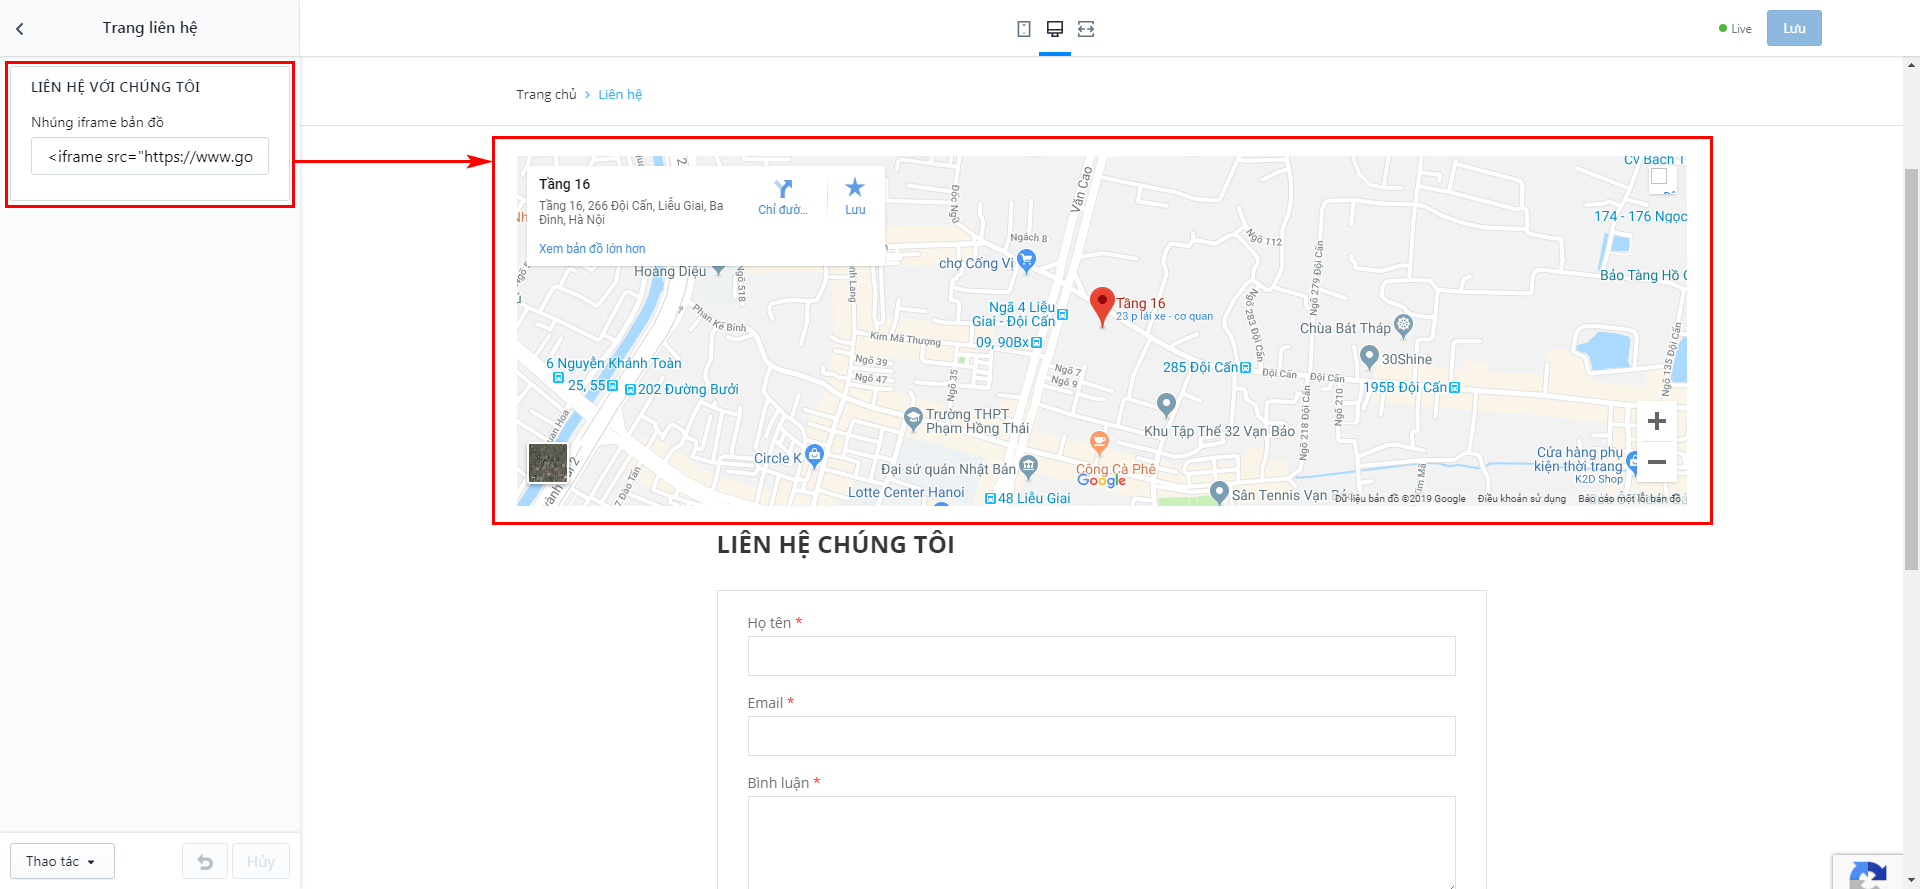Click Báo cáo một lỗi bản đồ link
This screenshot has width=1920, height=889.
[x=1630, y=499]
